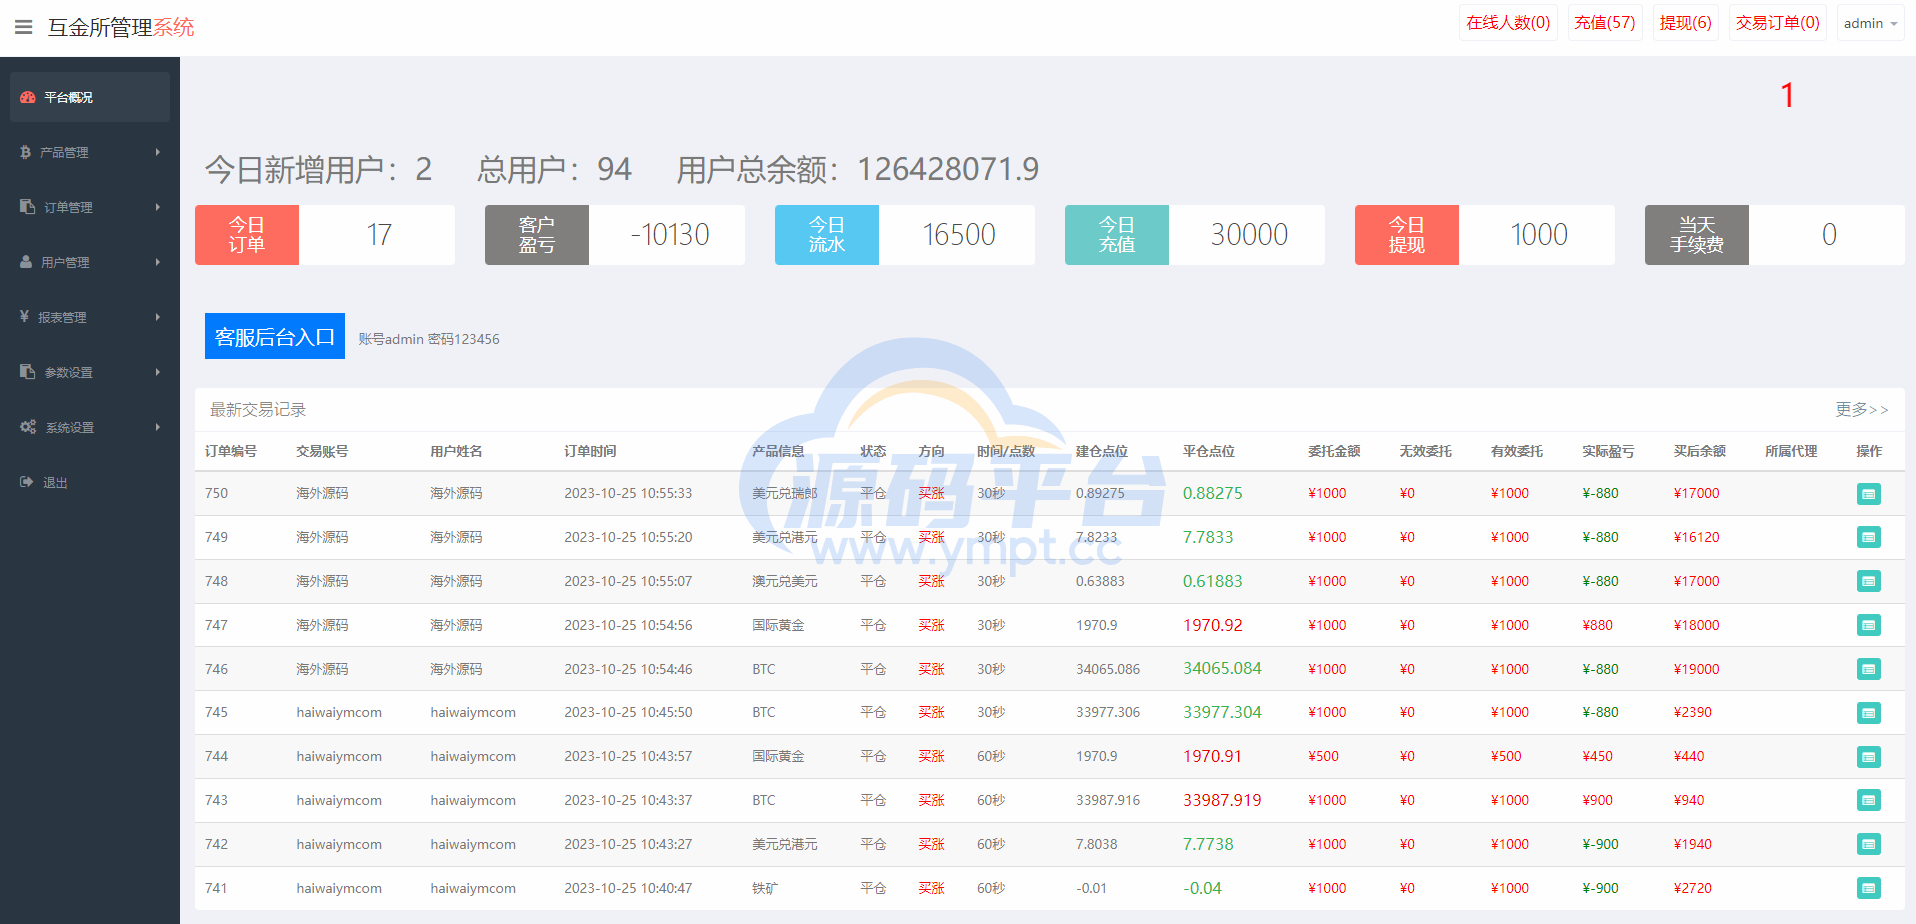This screenshot has width=1916, height=924.
Task: Click closing price 33987.919
Action: coord(1222,800)
